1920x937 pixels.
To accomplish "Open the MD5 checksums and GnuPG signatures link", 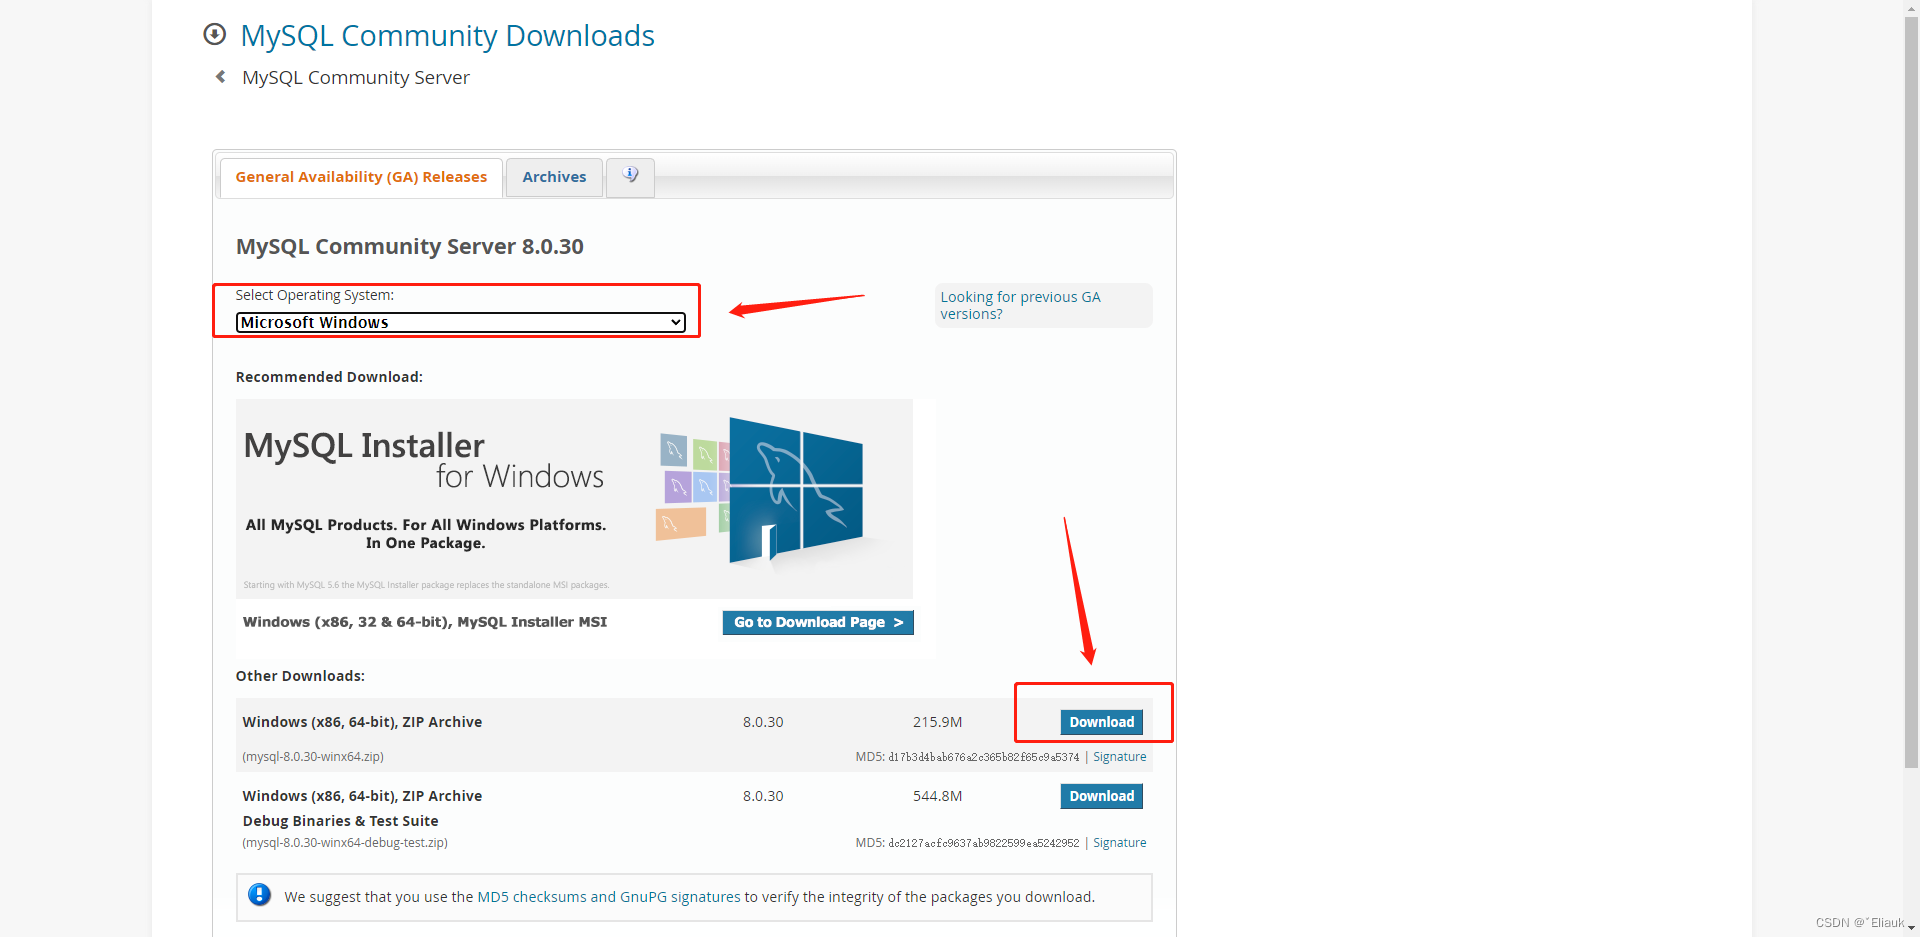I will (x=609, y=897).
